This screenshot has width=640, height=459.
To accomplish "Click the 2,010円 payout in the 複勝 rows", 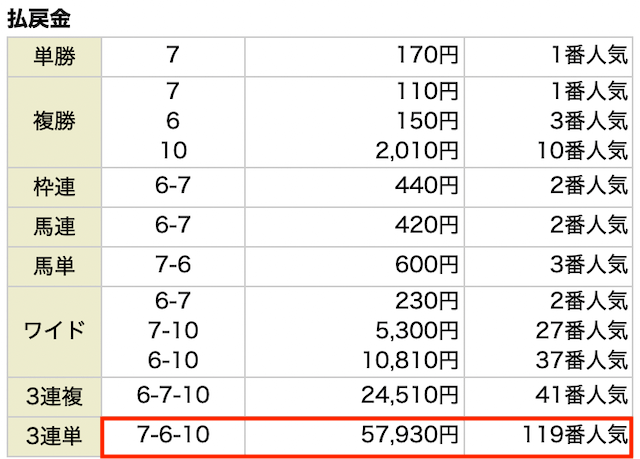I will (x=417, y=151).
